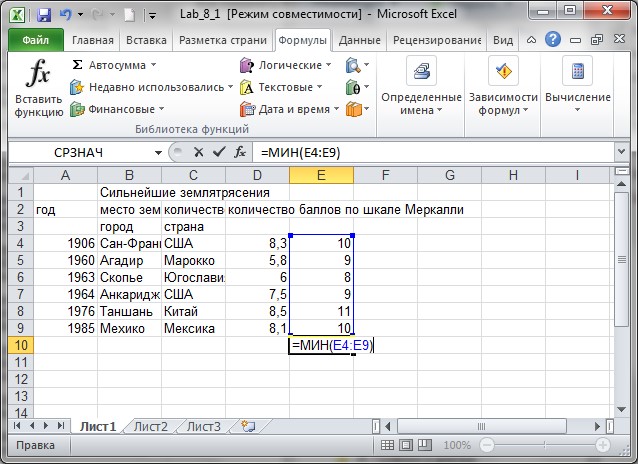Switch to Page Break Preview view

click(x=424, y=445)
